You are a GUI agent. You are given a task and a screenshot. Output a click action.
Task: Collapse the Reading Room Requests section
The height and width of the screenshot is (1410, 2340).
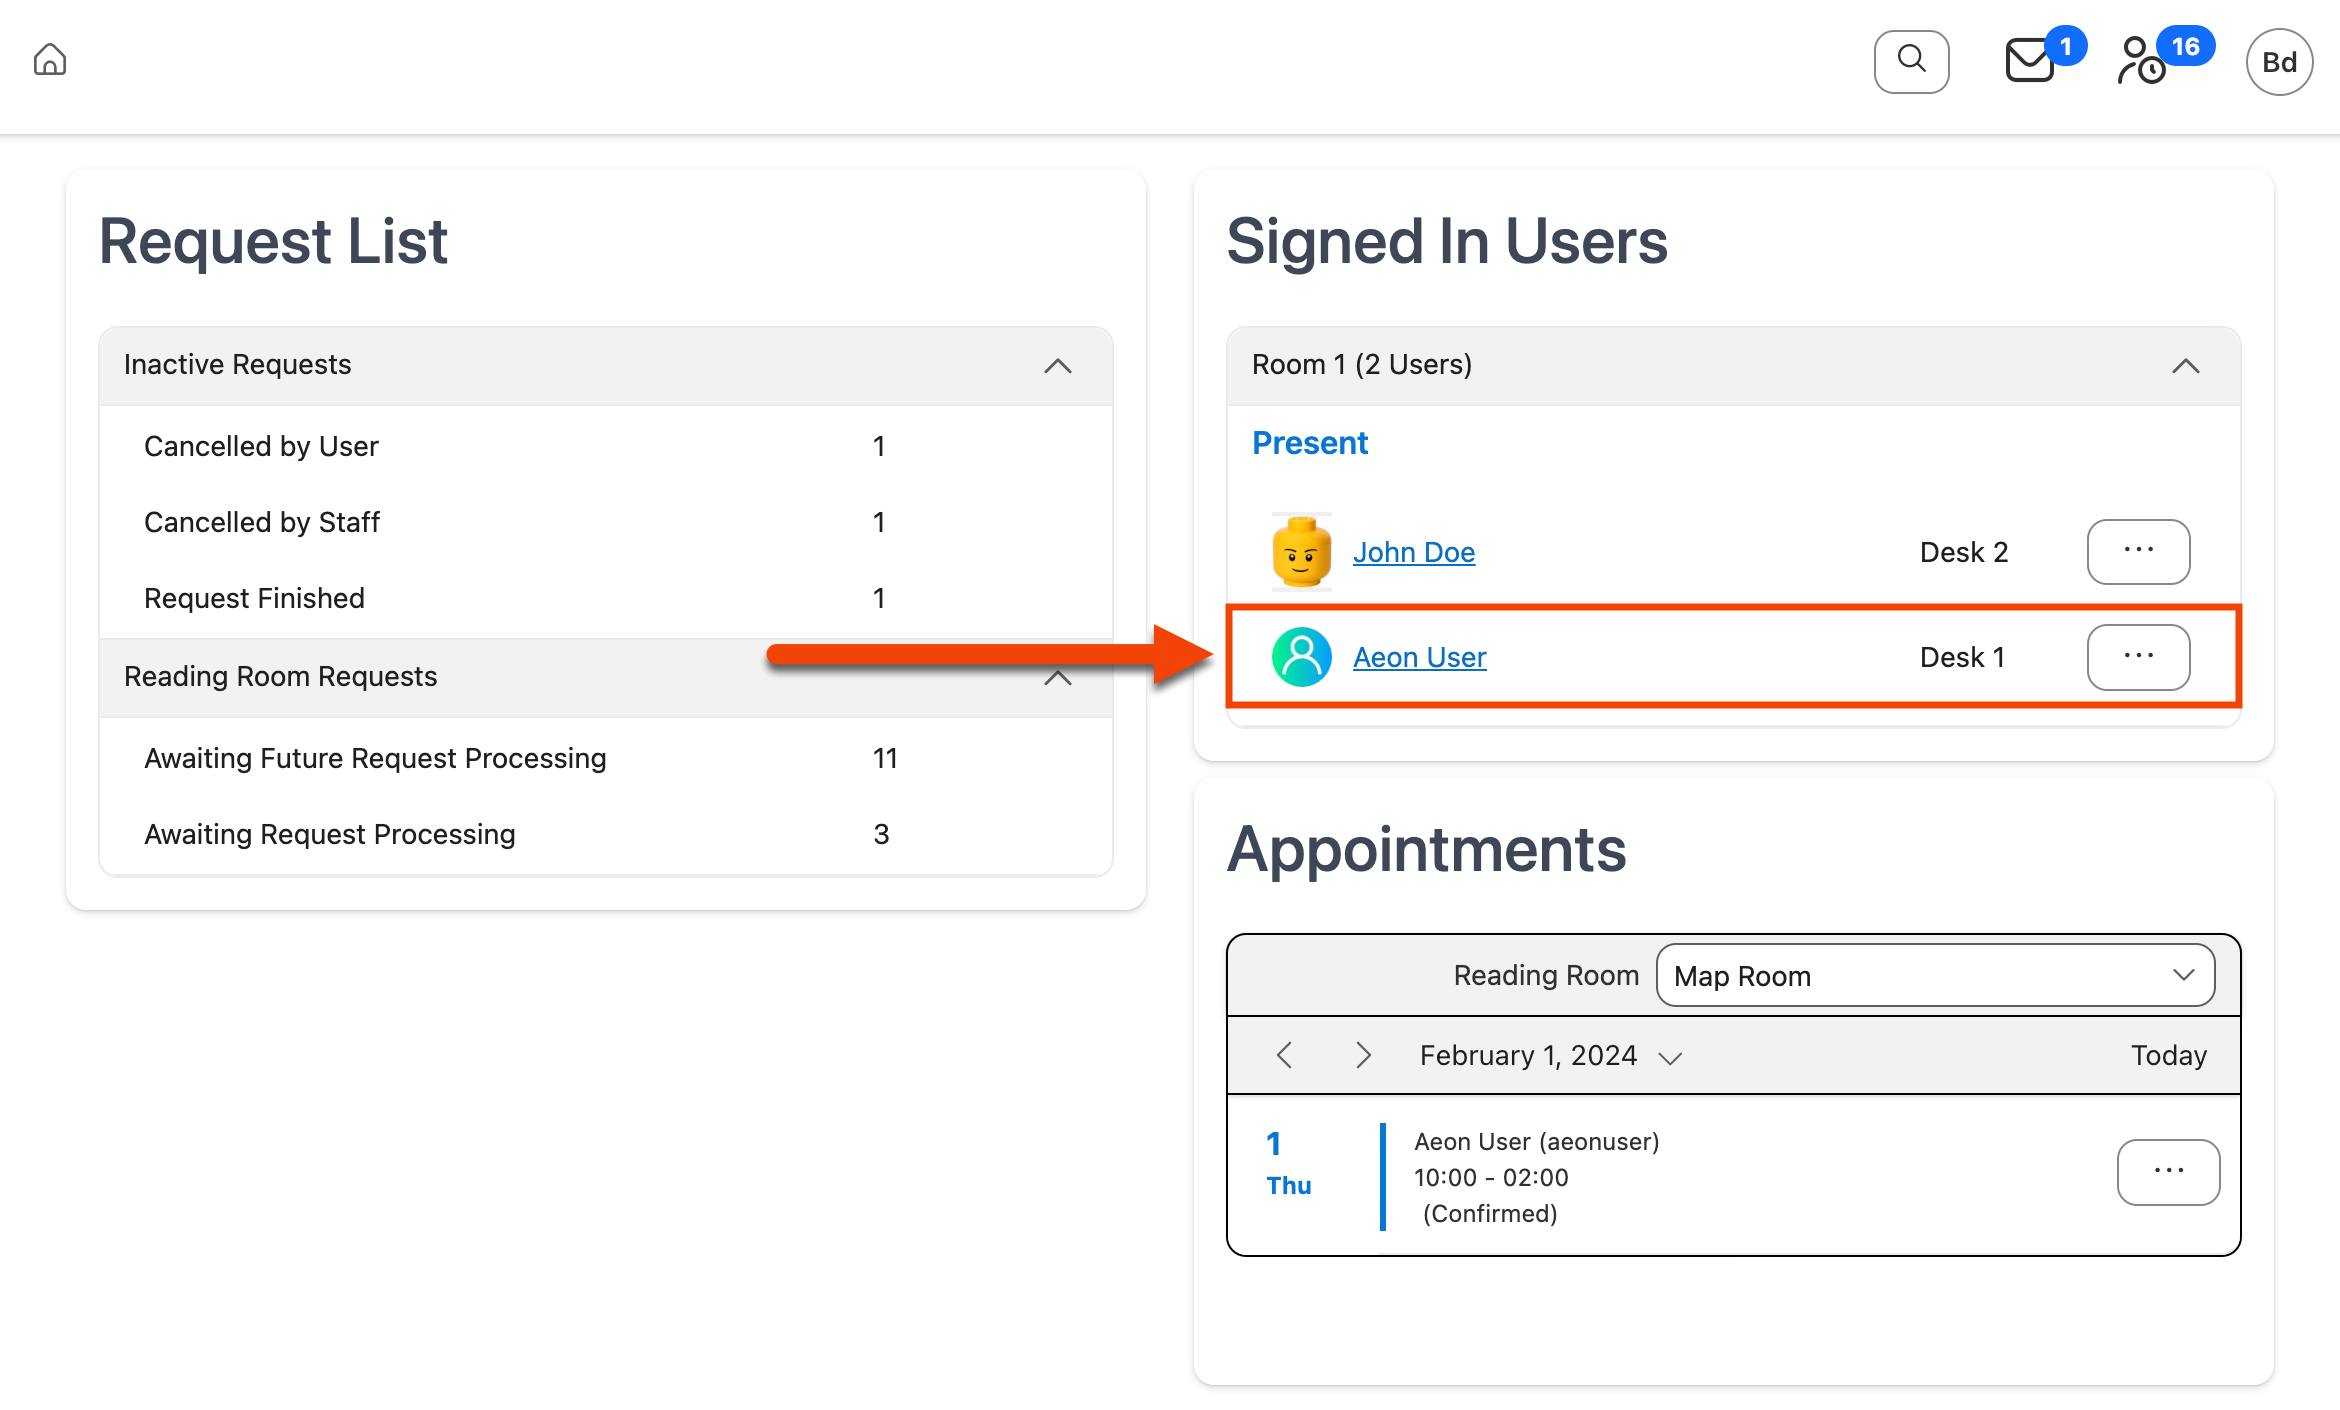(1057, 678)
